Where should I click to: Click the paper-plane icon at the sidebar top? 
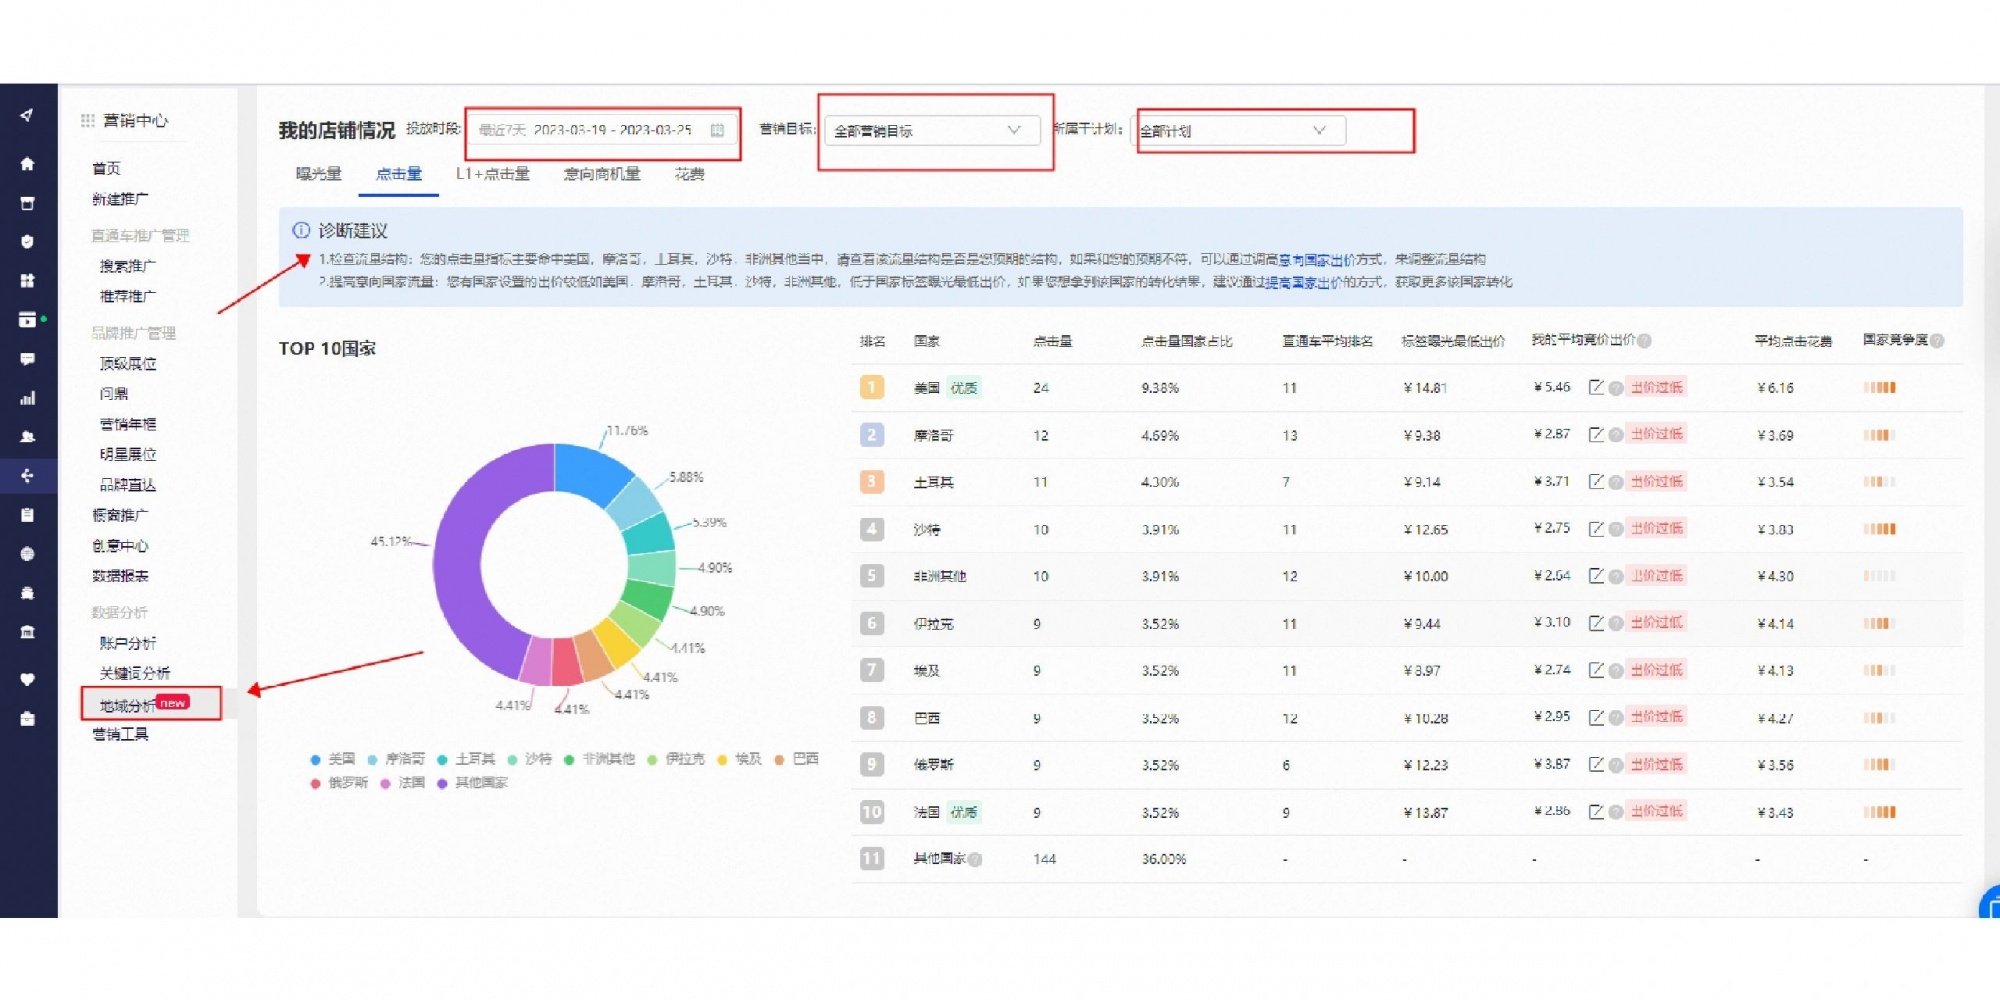pyautogui.click(x=27, y=116)
